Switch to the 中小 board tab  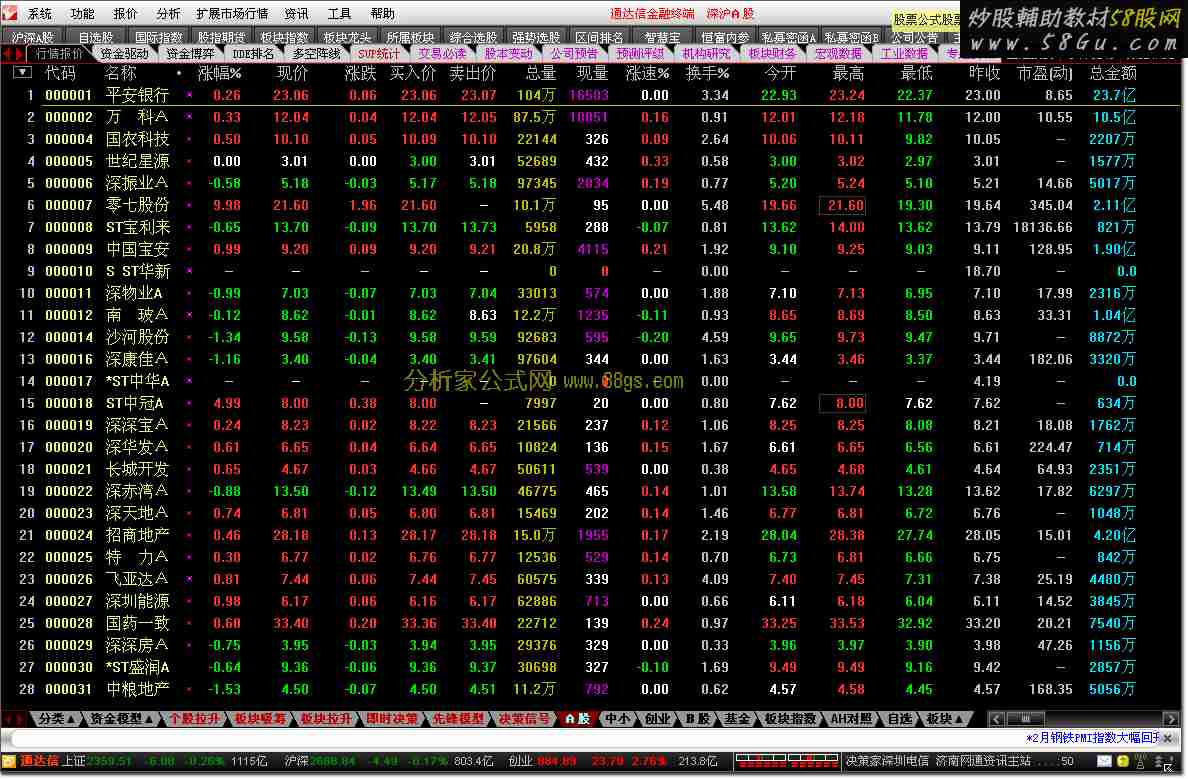click(617, 718)
